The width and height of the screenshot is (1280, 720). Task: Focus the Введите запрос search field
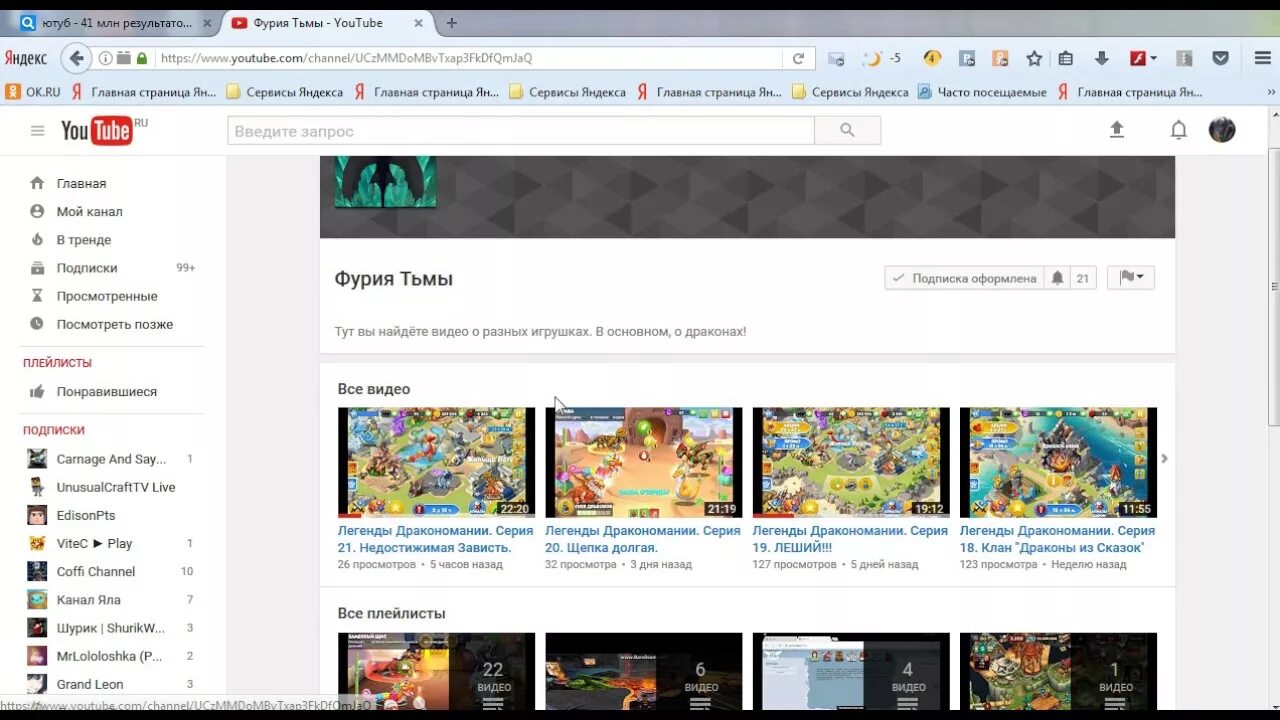point(520,131)
